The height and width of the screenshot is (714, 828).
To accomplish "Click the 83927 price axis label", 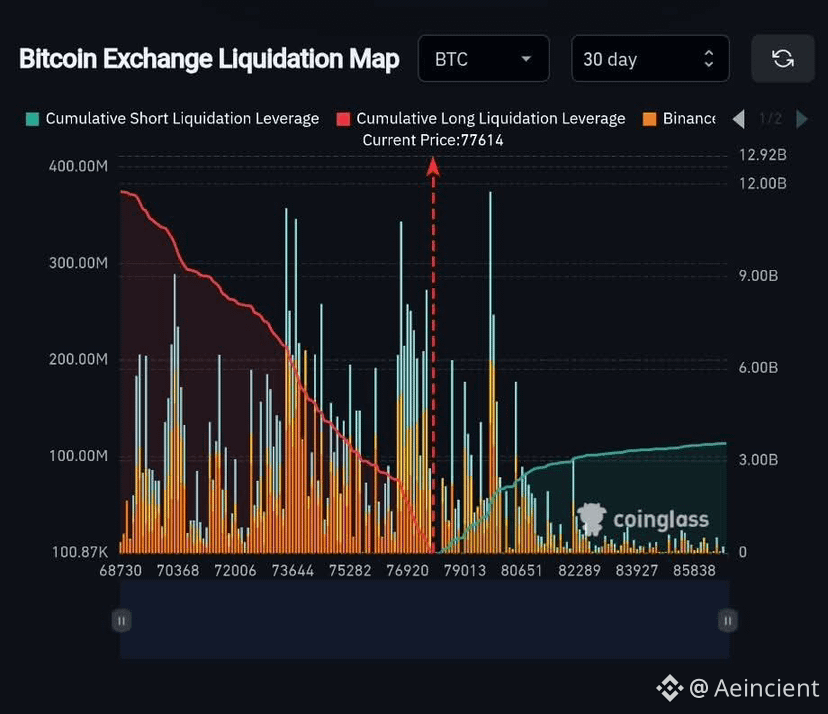I will tap(637, 571).
